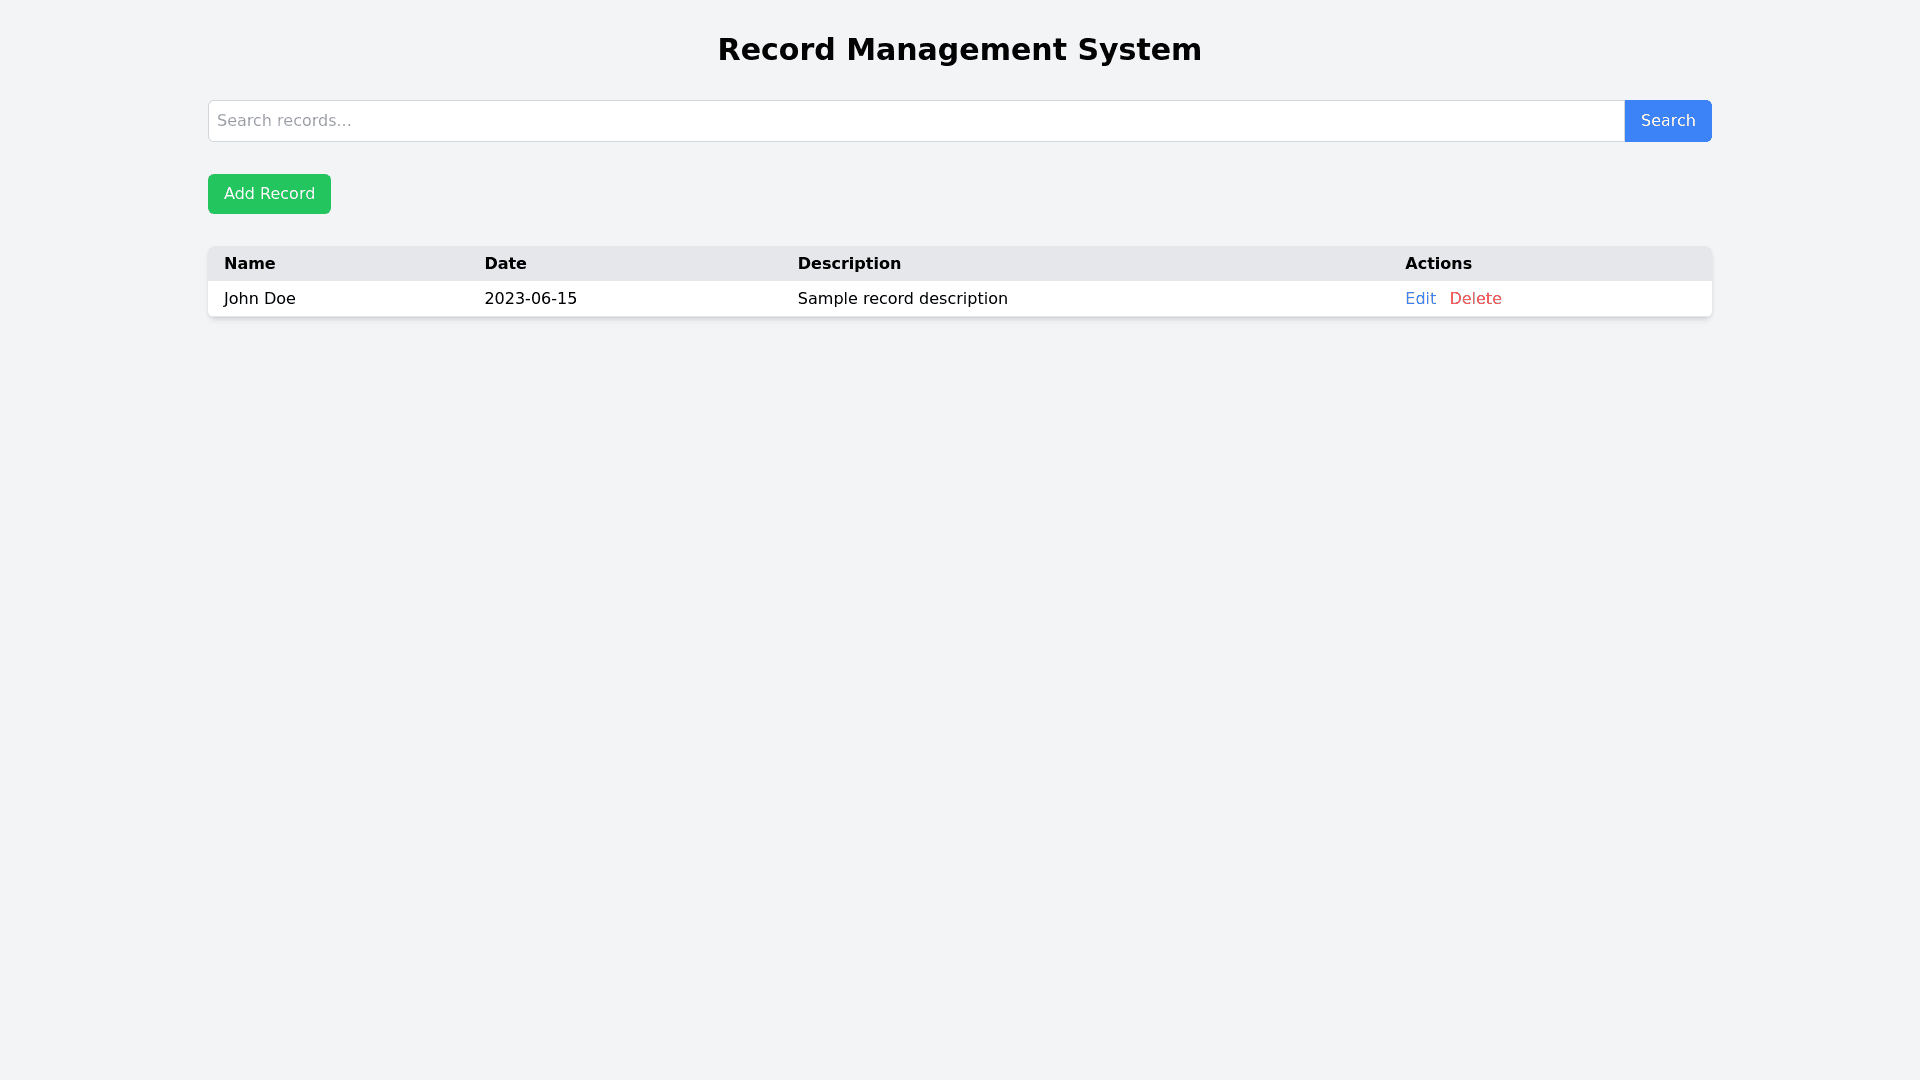Click the Sample record description text
Screen dimensions: 1920x1080
[902, 298]
